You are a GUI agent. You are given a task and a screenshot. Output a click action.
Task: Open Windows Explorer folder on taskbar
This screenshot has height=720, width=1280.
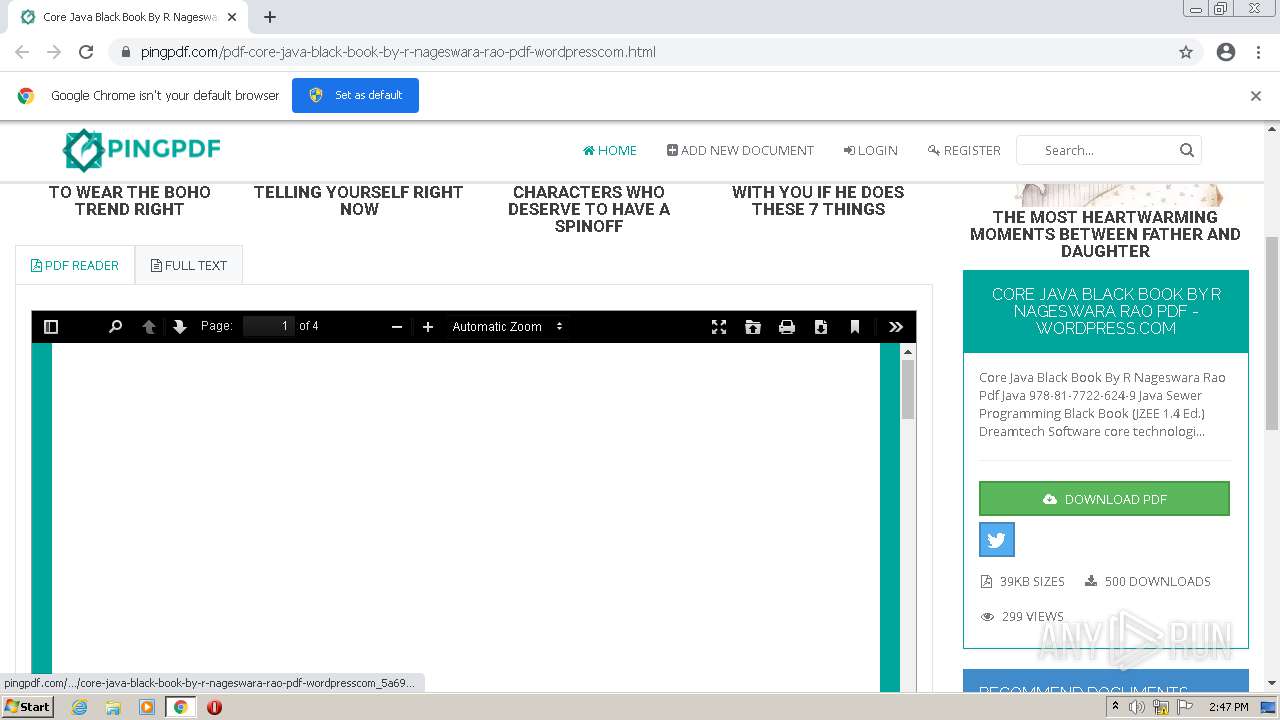pos(113,707)
